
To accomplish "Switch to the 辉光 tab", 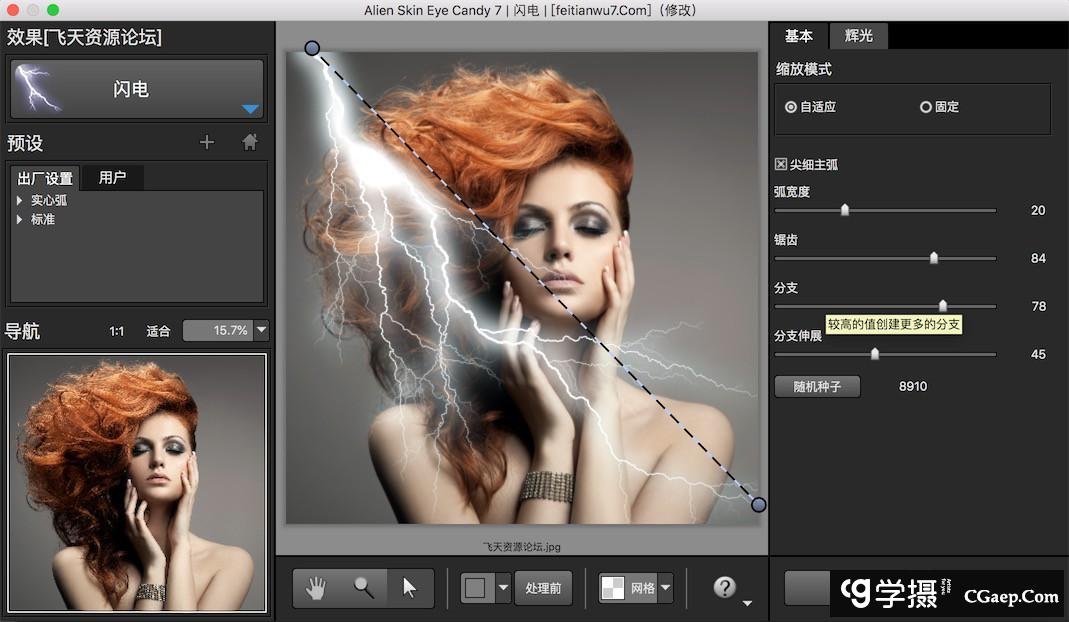I will click(x=858, y=36).
